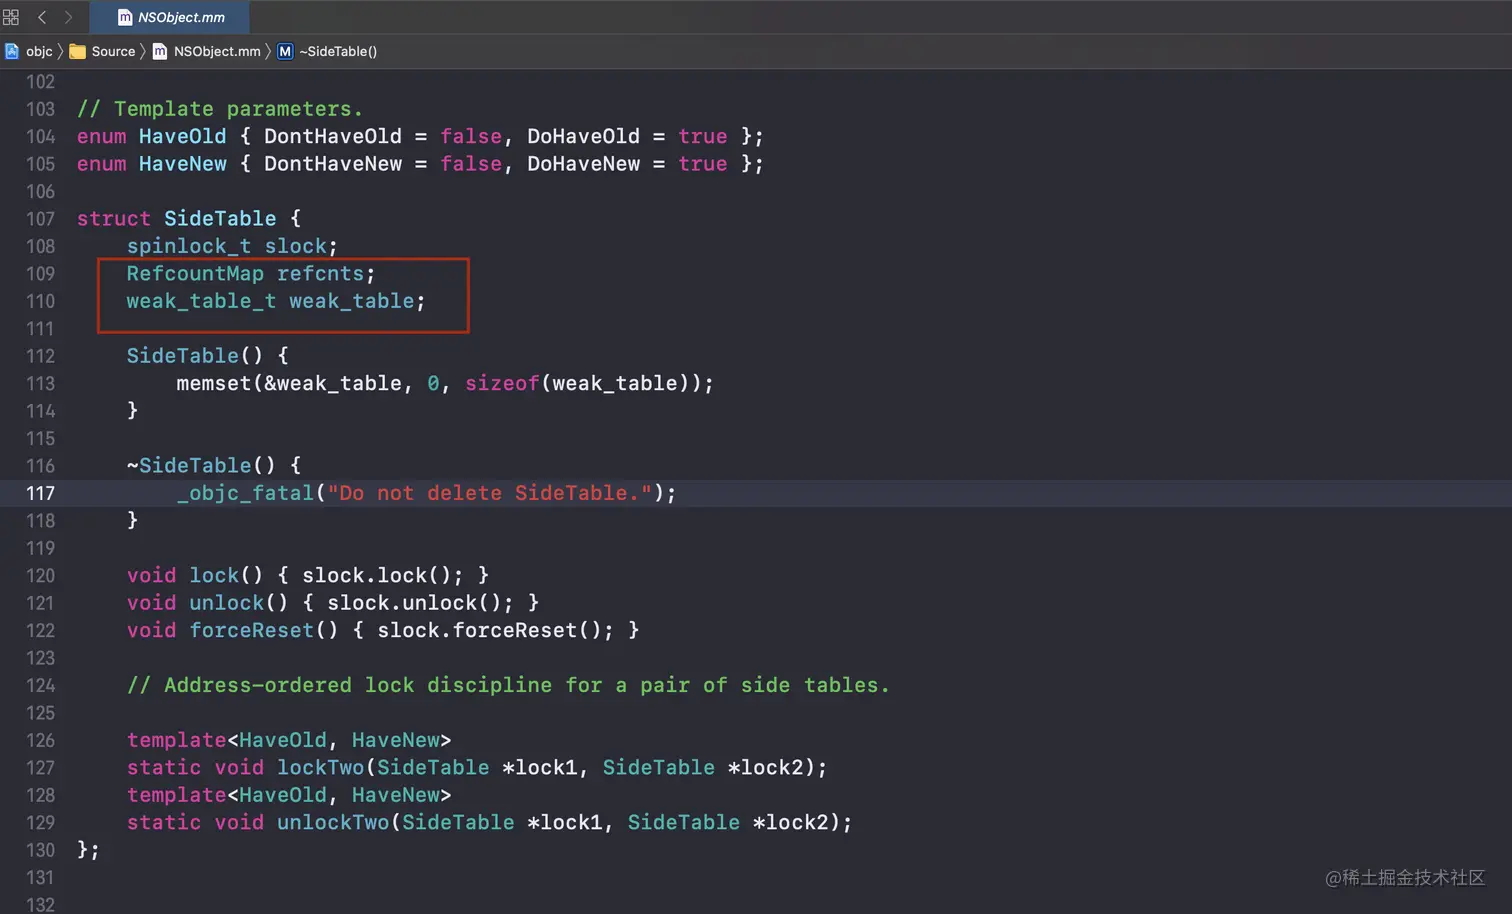
Task: Click the objc project icon in breadcrumb
Action: (x=12, y=51)
